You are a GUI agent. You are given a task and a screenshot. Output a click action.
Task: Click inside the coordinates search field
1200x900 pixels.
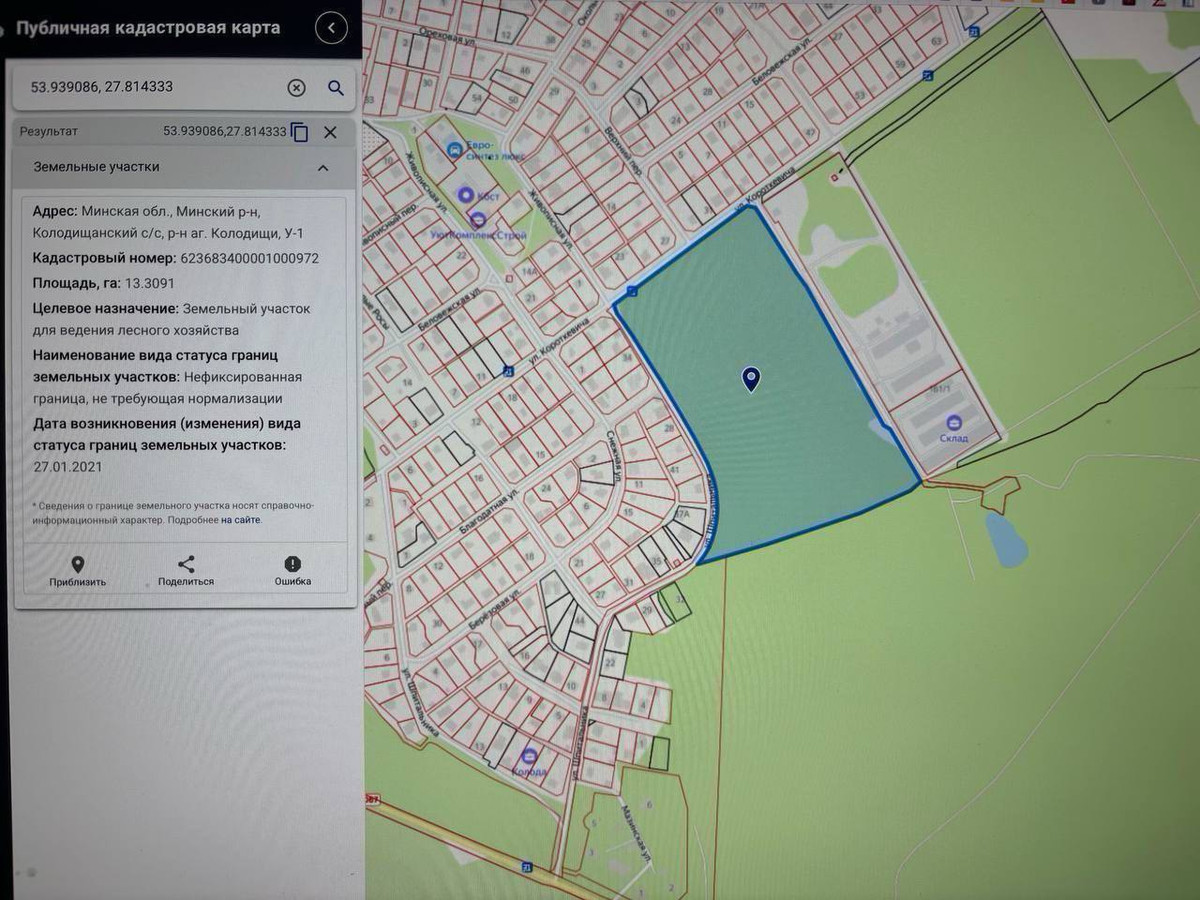pos(150,88)
